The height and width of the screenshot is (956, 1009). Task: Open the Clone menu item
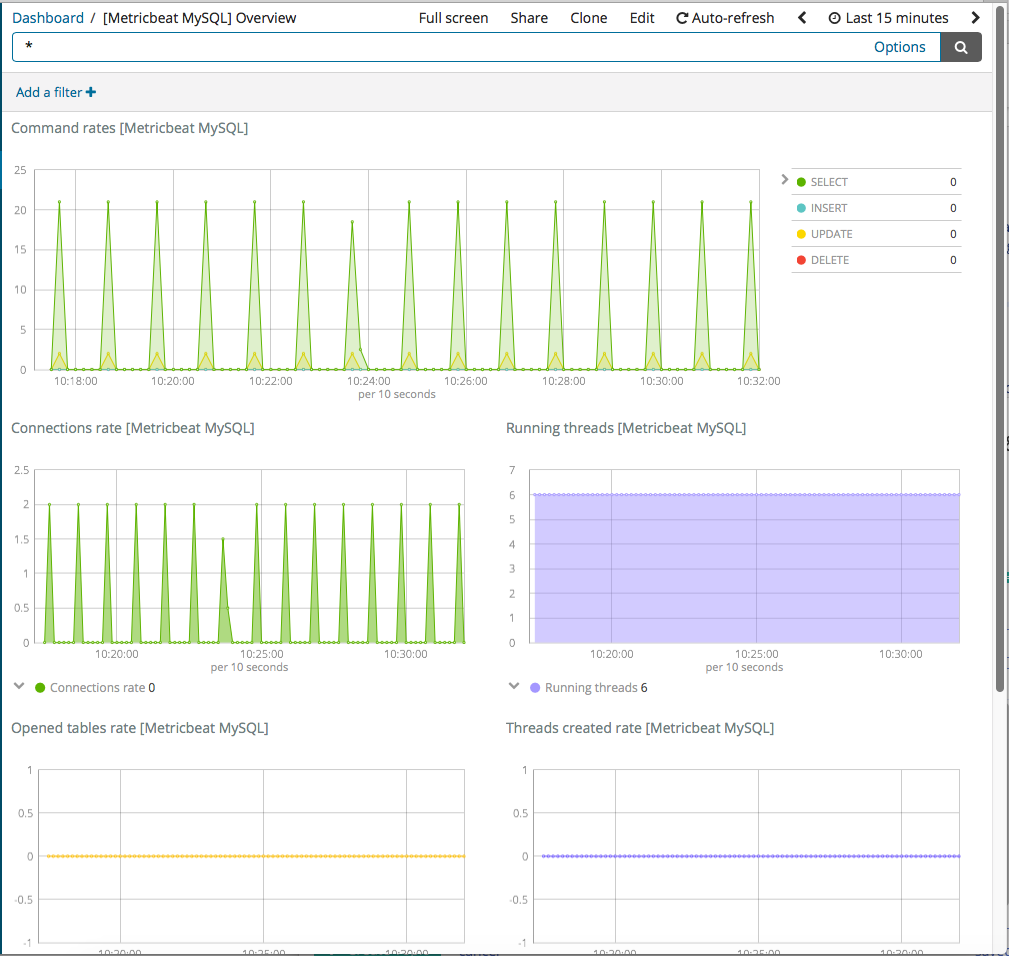[589, 18]
